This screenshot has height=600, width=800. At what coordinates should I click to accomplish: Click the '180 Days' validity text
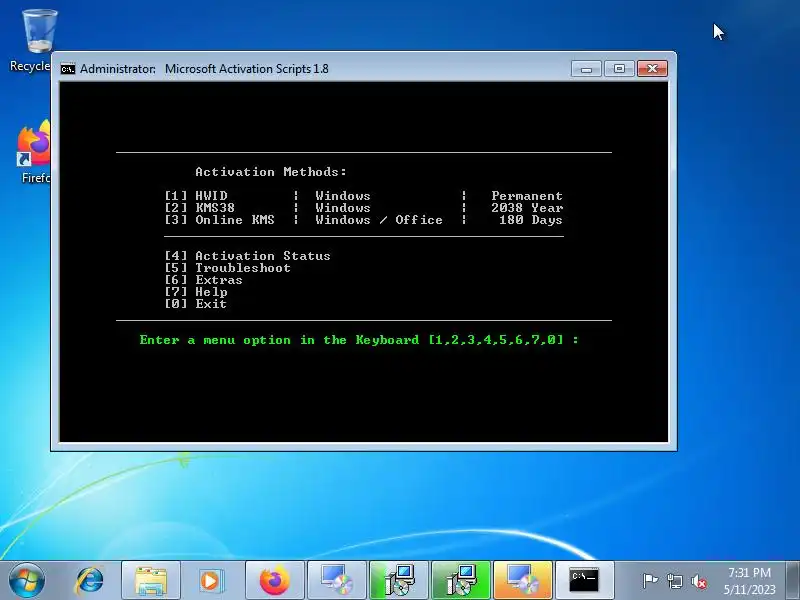pos(531,220)
